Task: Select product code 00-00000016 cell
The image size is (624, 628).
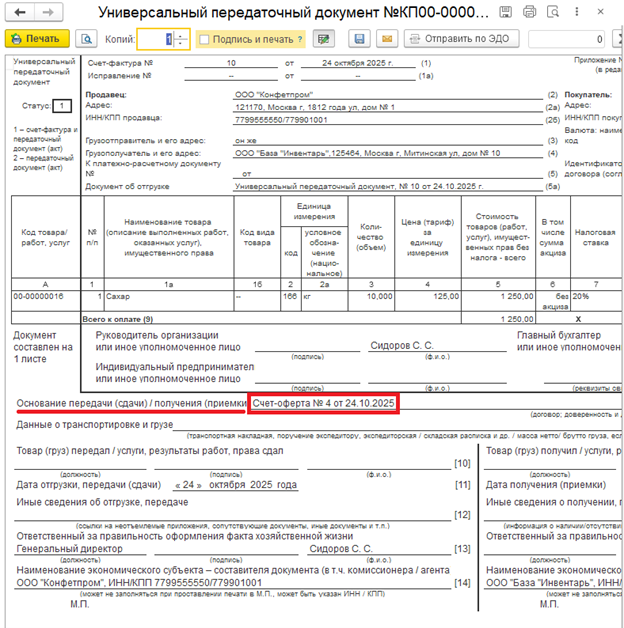Action: [x=46, y=301]
